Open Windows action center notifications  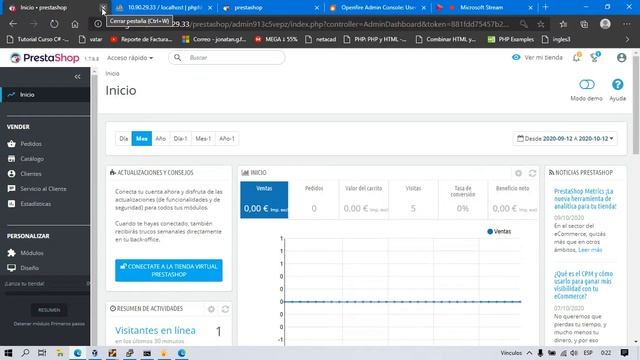click(x=624, y=353)
